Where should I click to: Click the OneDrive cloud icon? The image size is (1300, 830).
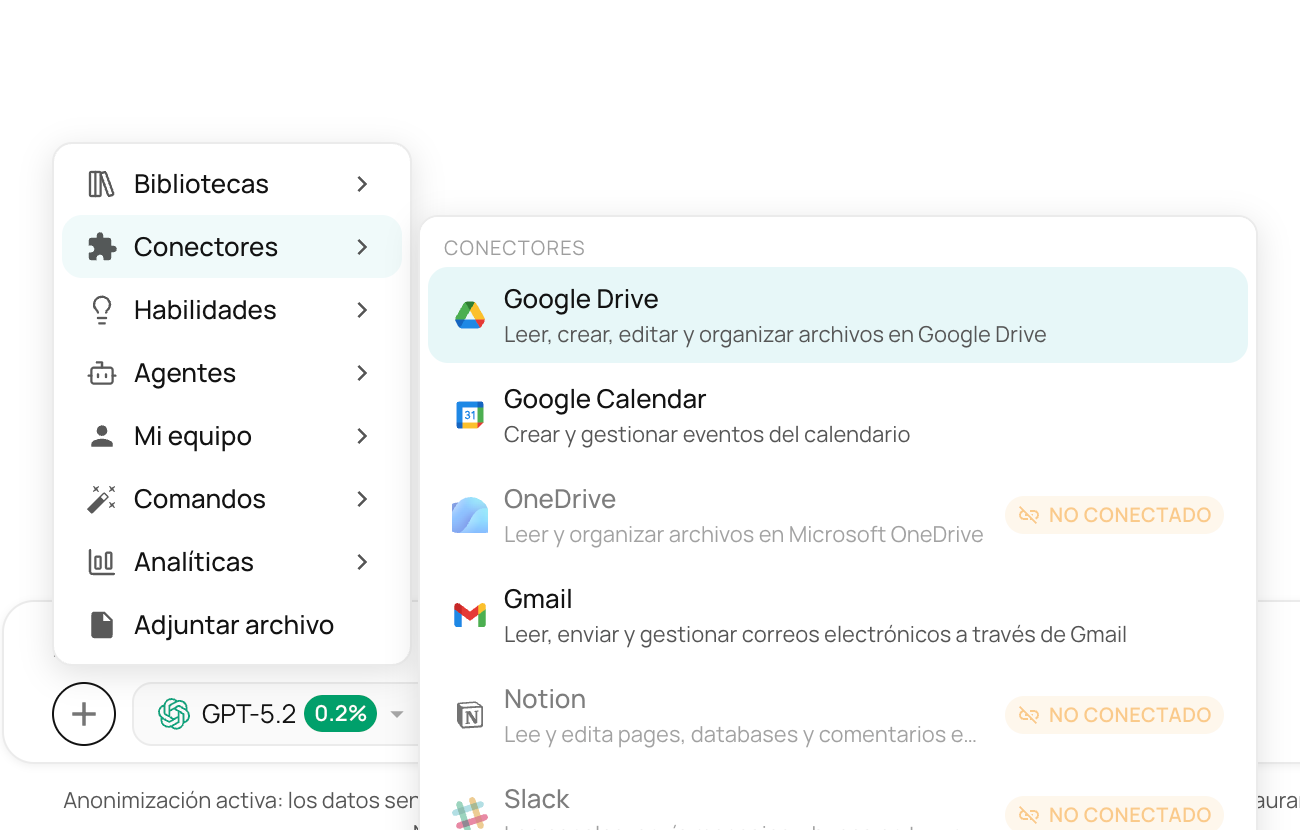pos(470,515)
